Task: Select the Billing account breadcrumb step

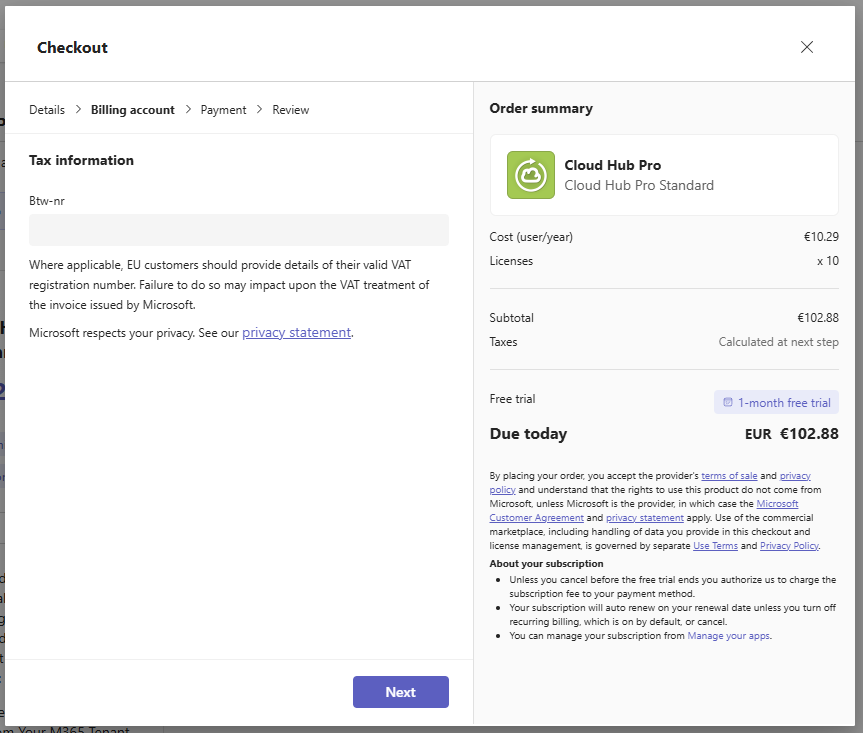Action: [133, 110]
